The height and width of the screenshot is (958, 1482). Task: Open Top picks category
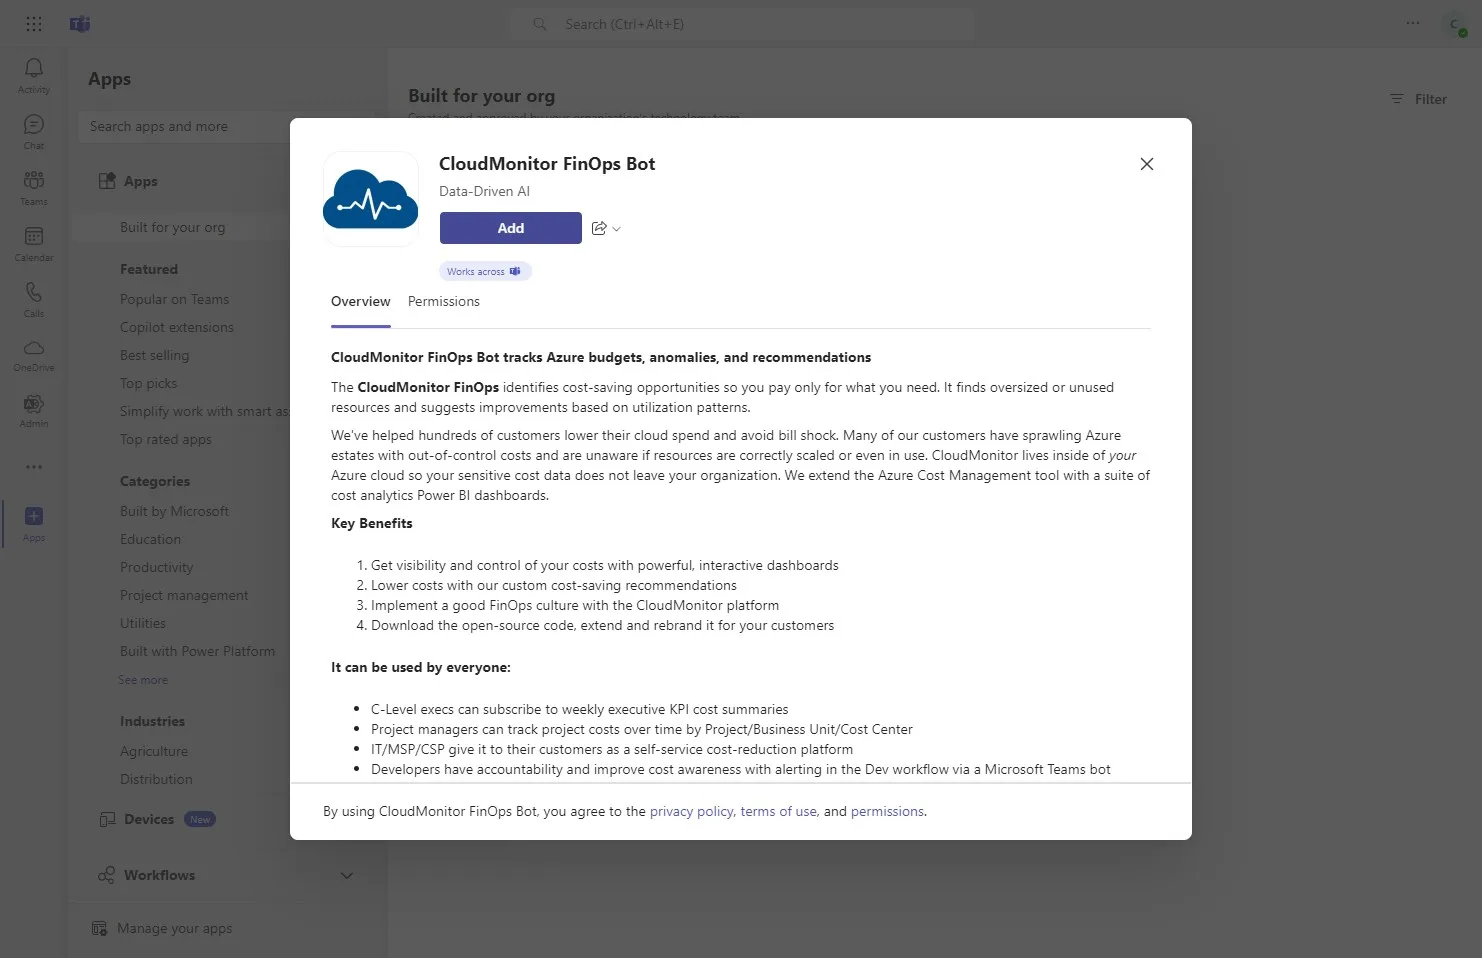pos(149,383)
